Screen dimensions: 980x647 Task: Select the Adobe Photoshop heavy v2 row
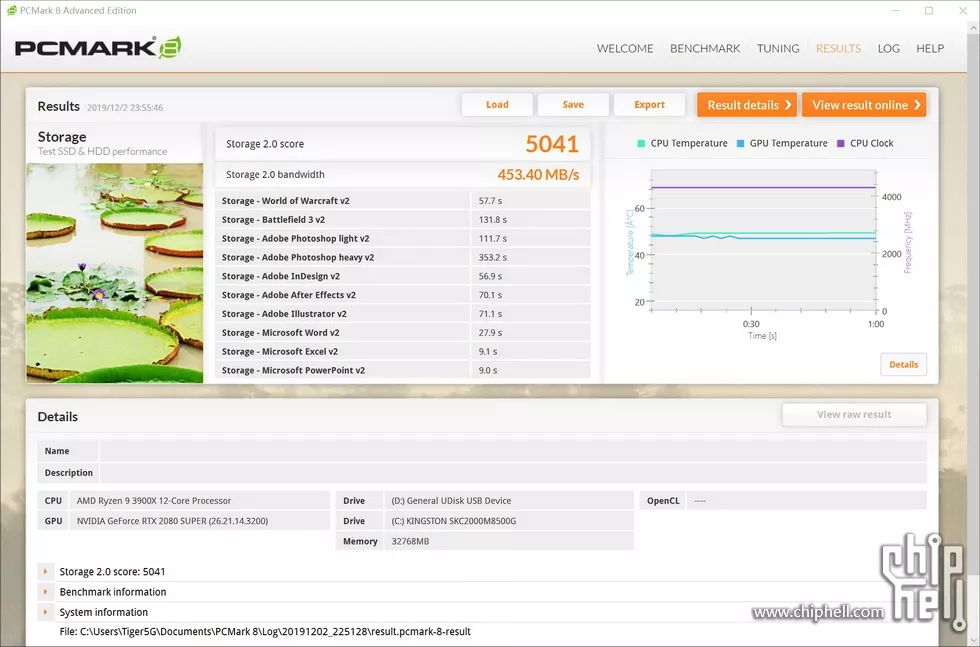pos(402,257)
